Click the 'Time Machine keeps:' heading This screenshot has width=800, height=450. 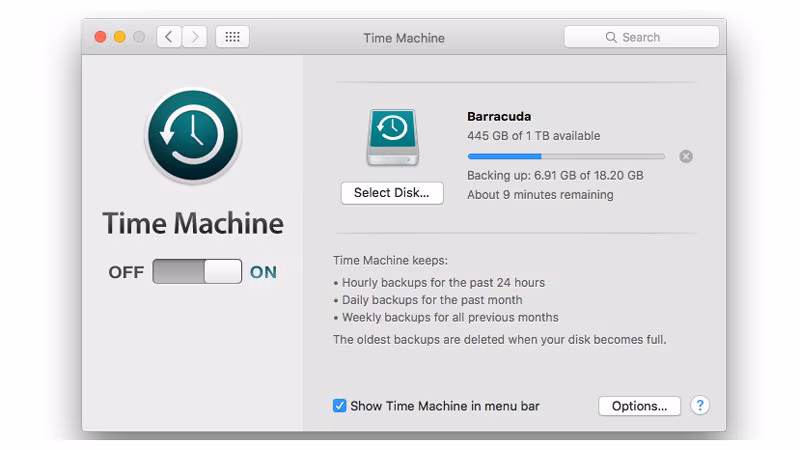390,260
